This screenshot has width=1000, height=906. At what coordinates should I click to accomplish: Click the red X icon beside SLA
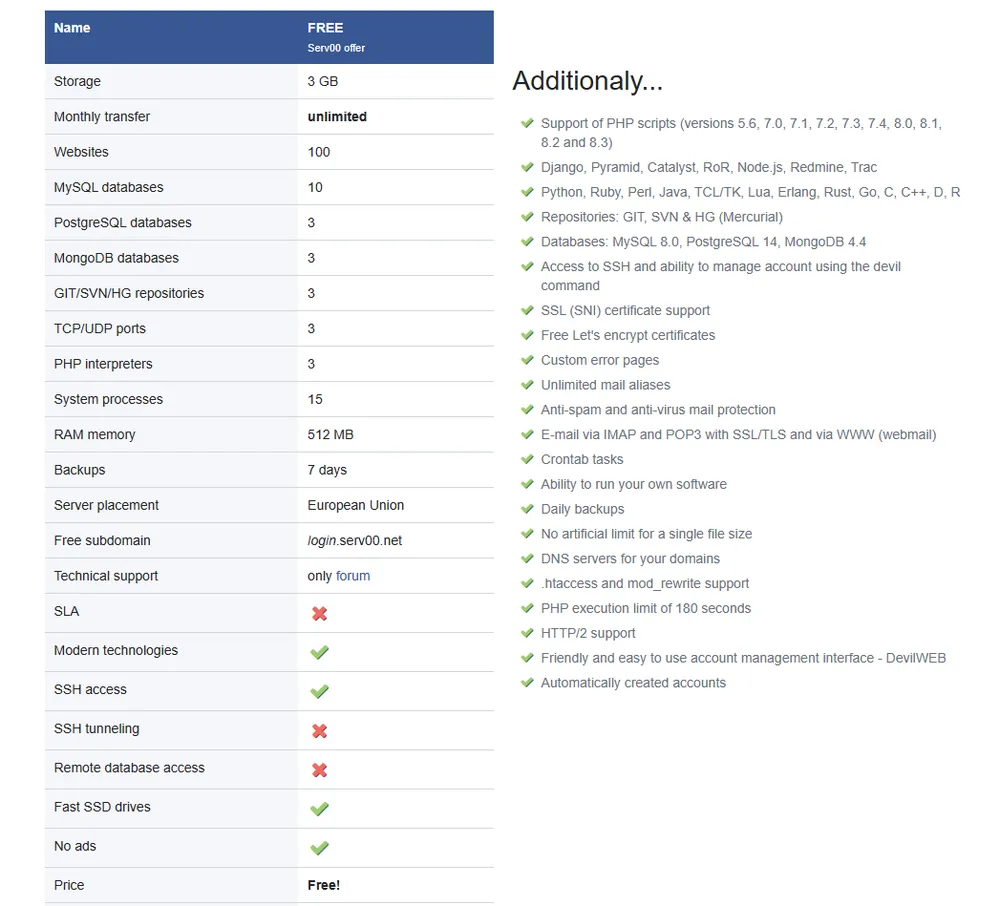tap(319, 613)
